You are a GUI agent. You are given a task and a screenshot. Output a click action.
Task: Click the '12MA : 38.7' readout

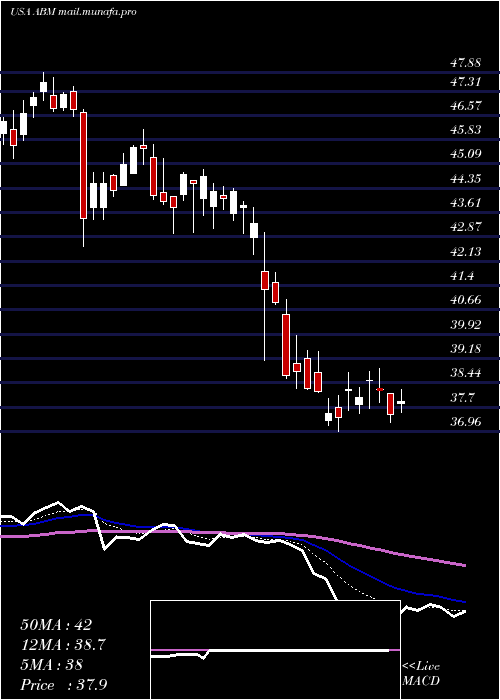(x=63, y=645)
